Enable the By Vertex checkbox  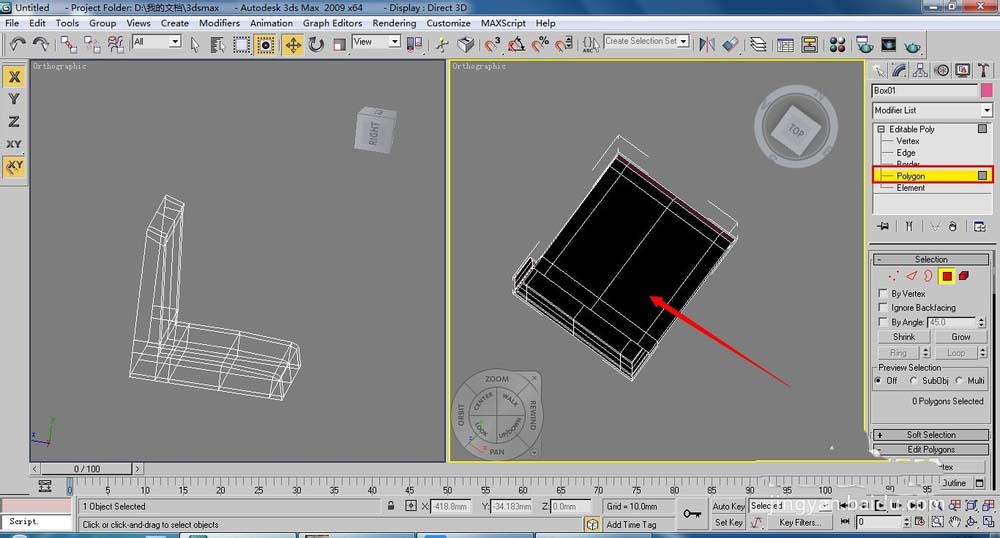[883, 293]
